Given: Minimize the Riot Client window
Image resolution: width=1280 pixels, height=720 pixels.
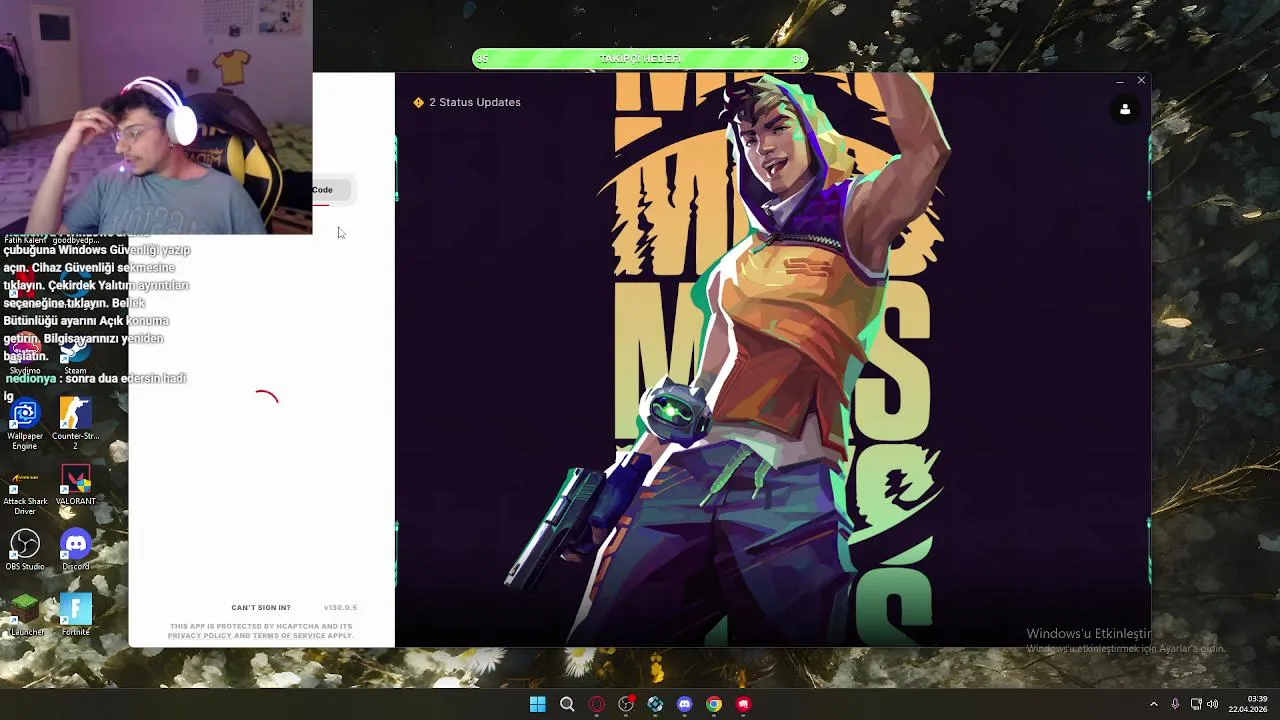Looking at the screenshot, I should (1119, 80).
